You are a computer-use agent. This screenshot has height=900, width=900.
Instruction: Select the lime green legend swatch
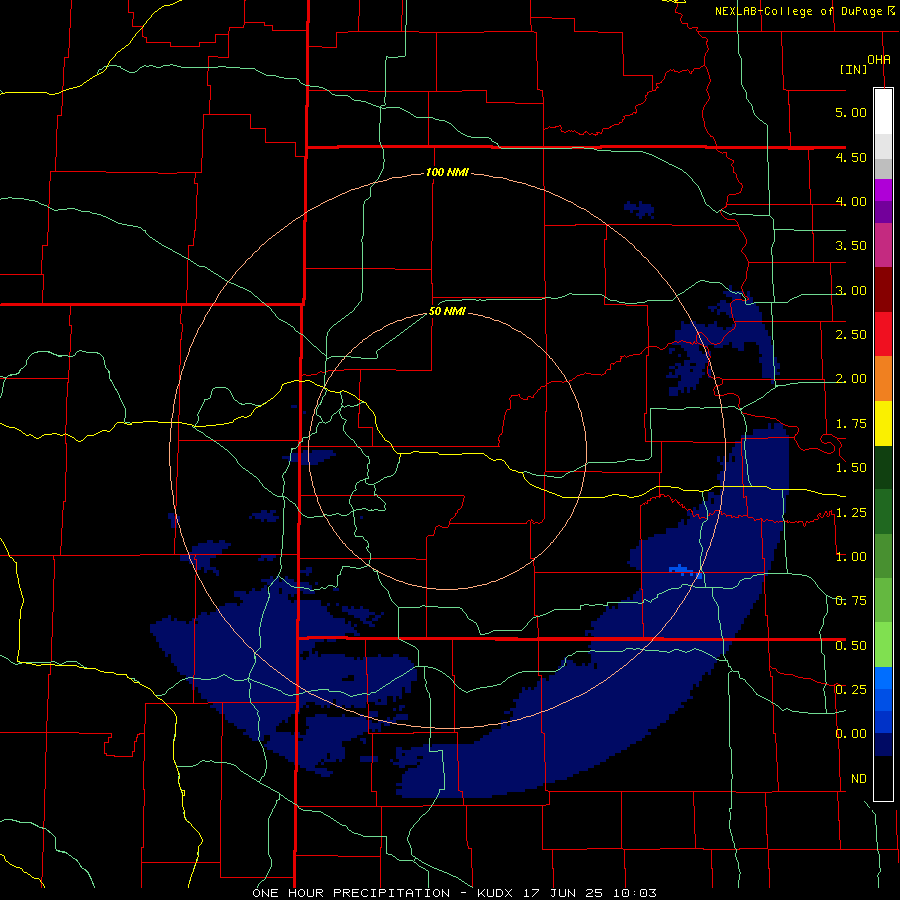(883, 644)
